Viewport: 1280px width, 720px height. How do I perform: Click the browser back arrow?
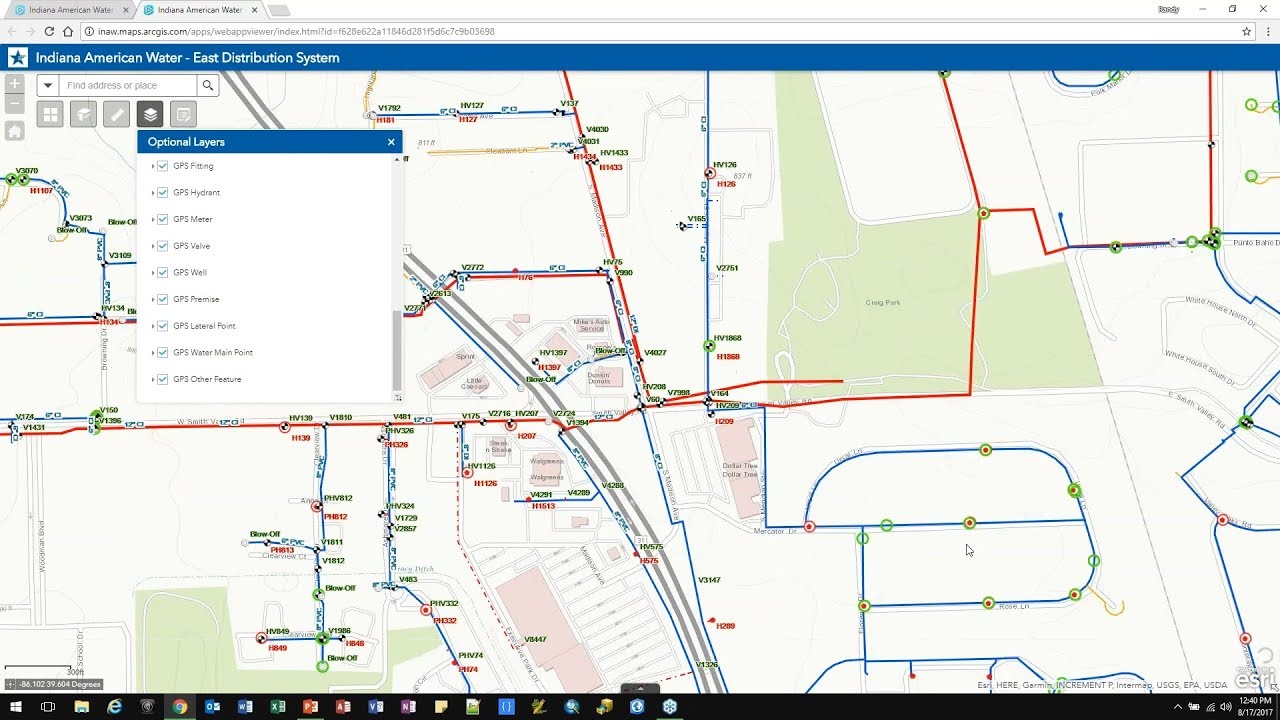(11, 31)
